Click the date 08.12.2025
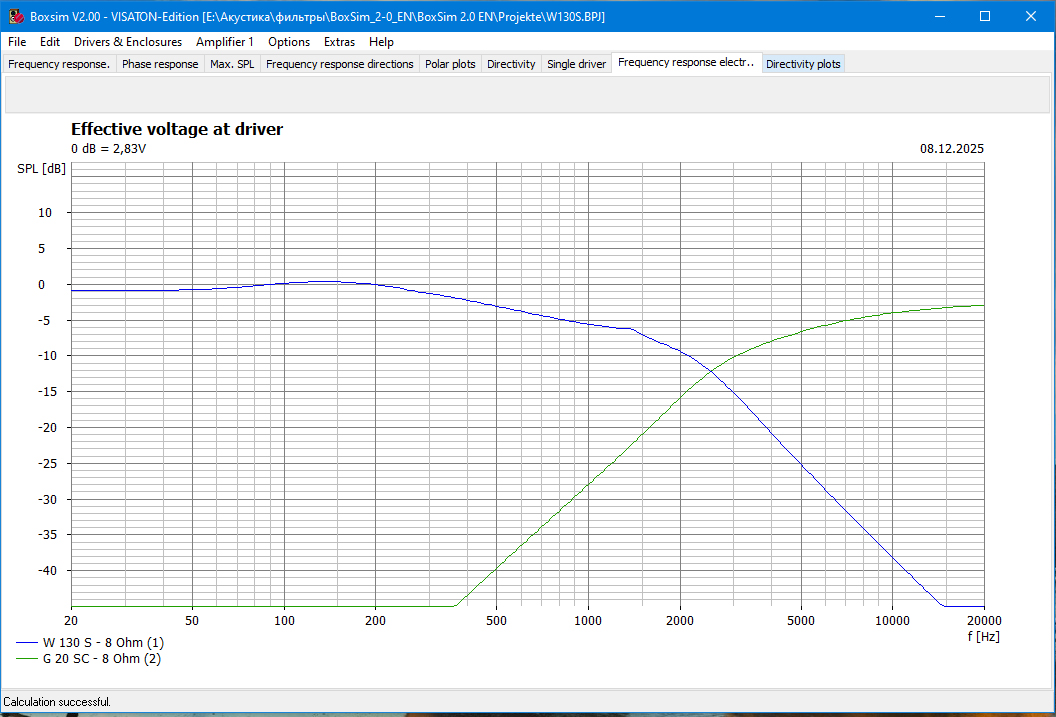 952,149
